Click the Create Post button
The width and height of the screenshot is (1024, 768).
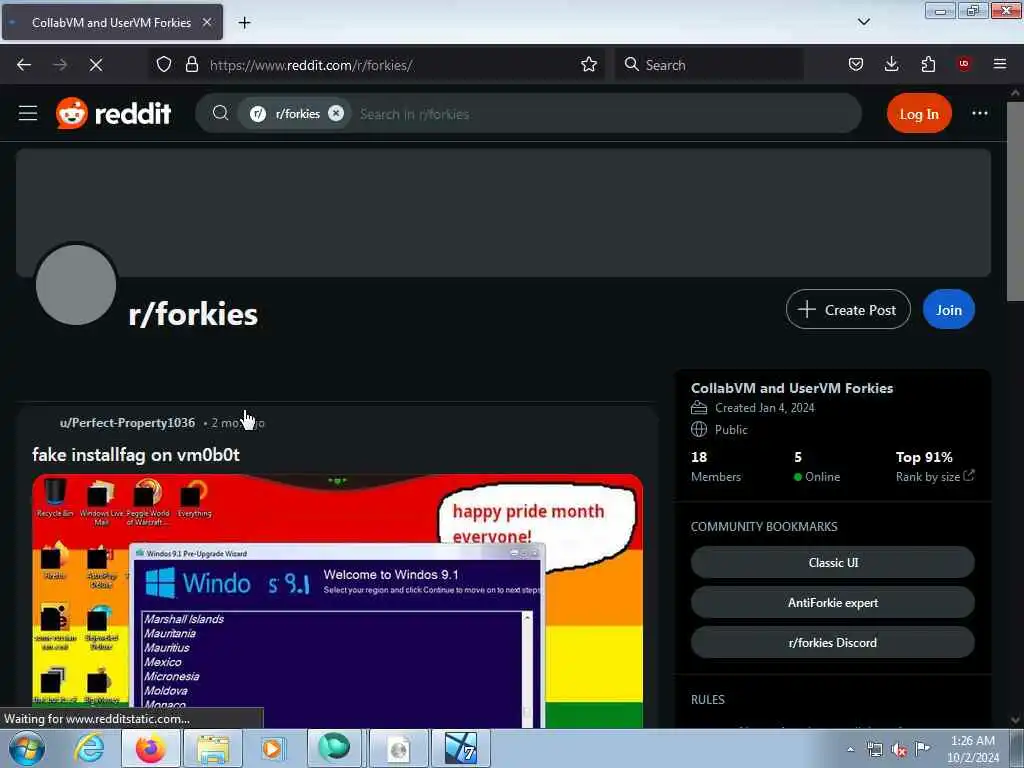(848, 310)
